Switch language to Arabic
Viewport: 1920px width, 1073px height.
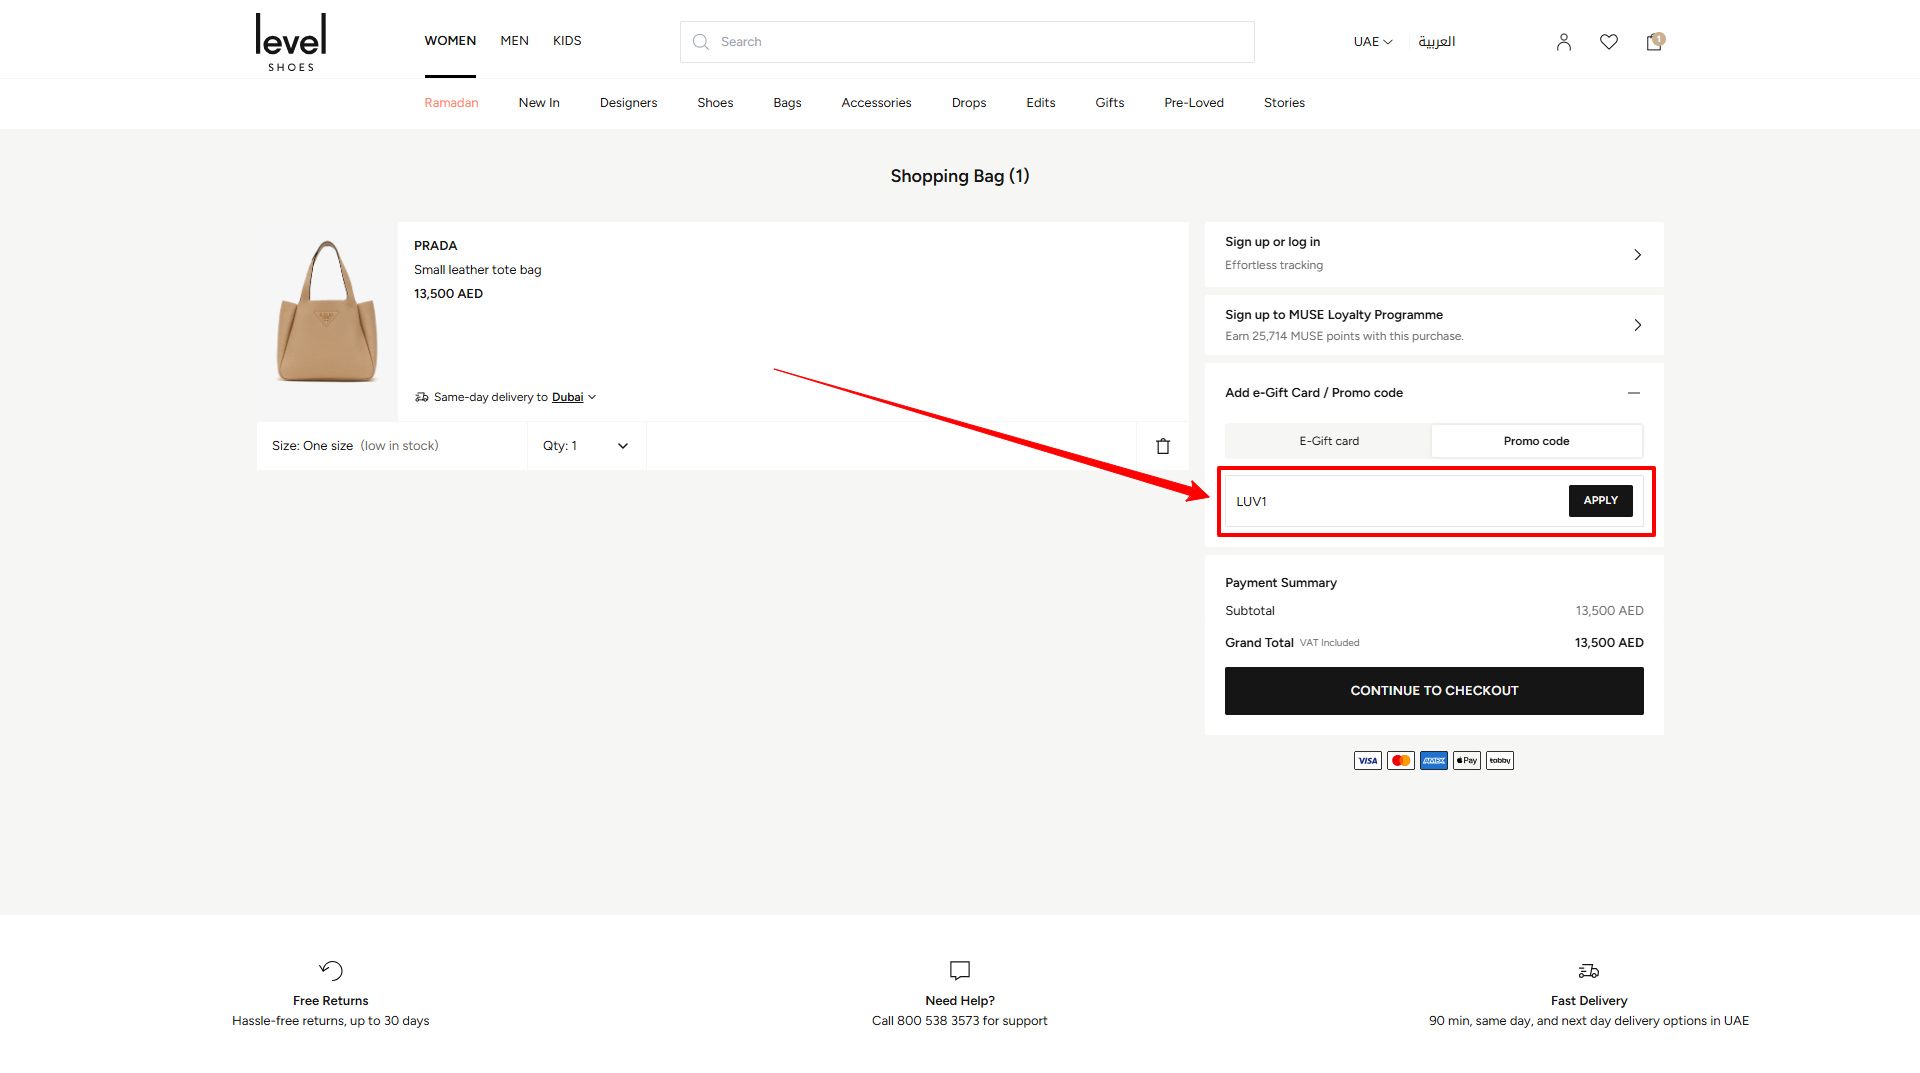[1436, 42]
